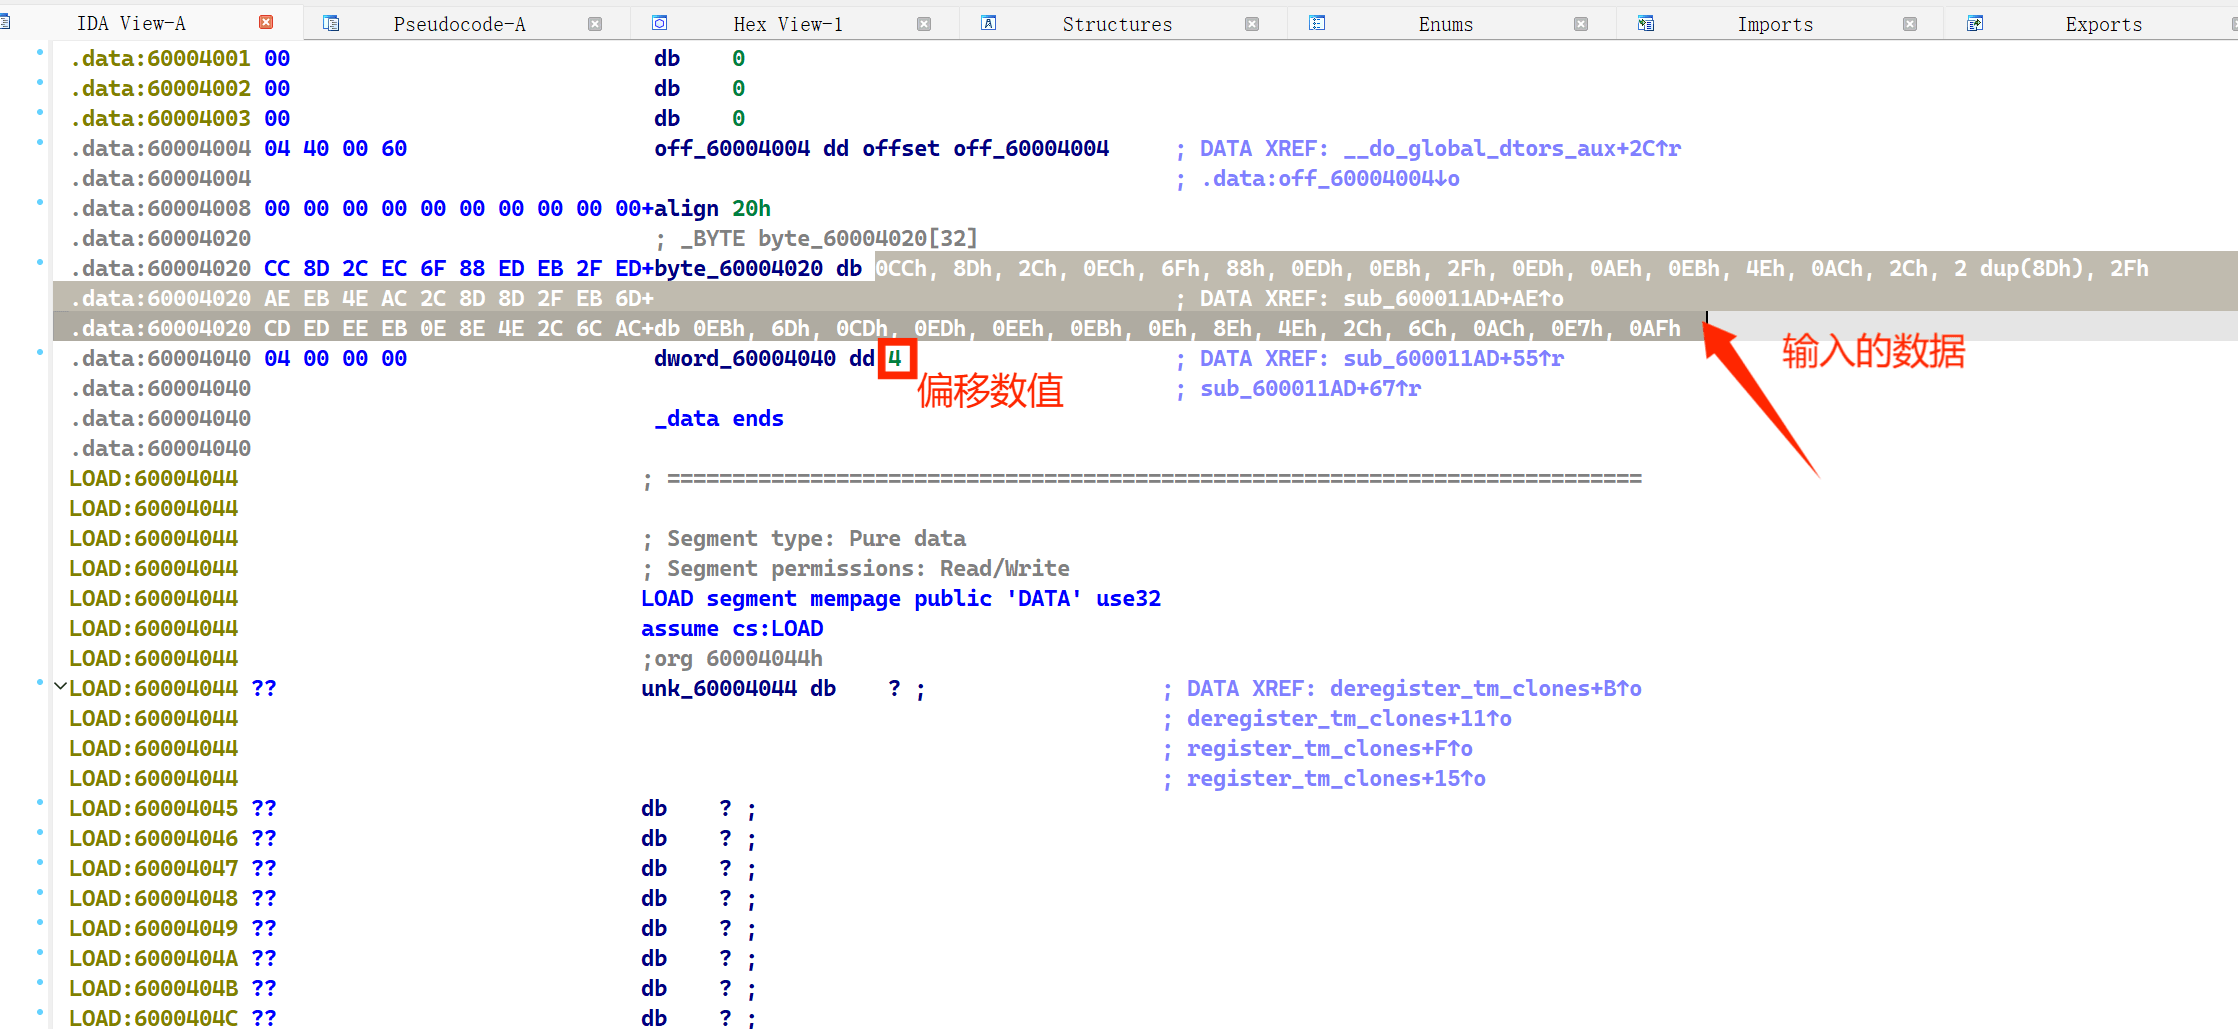The width and height of the screenshot is (2238, 1029).
Task: Select the dword_60004040 label
Action: [x=744, y=358]
